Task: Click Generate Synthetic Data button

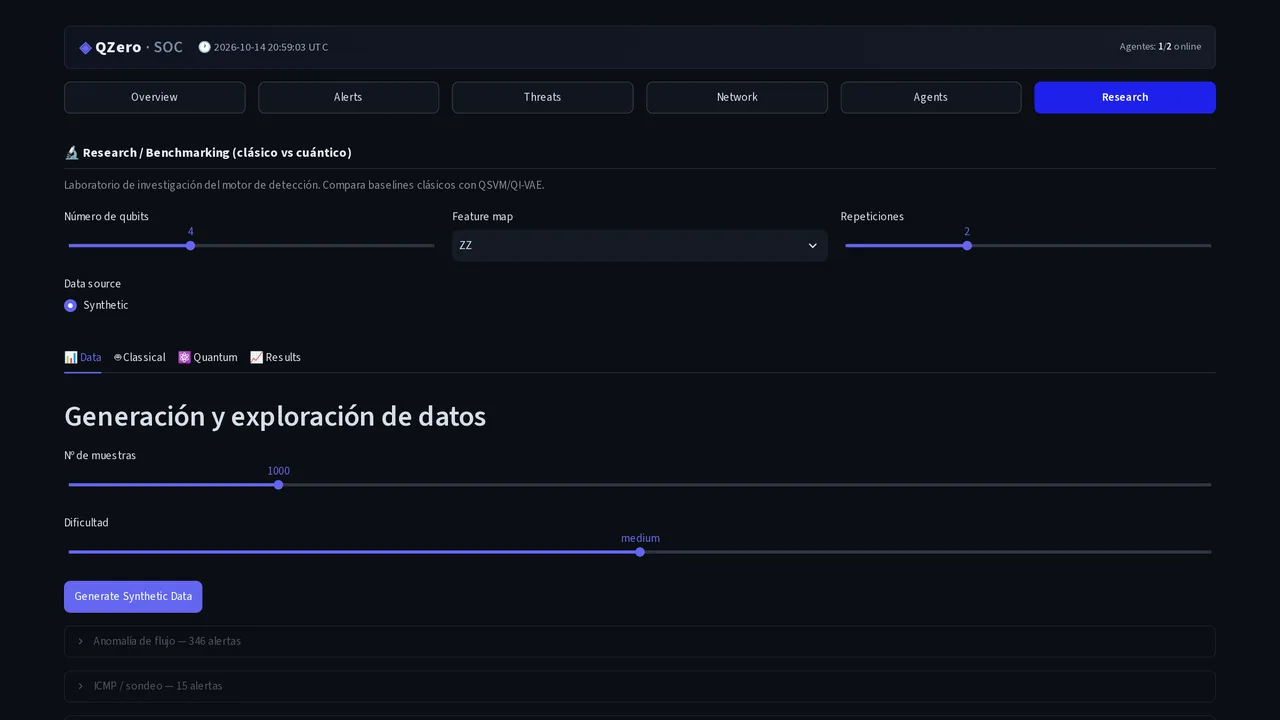Action: click(x=133, y=597)
